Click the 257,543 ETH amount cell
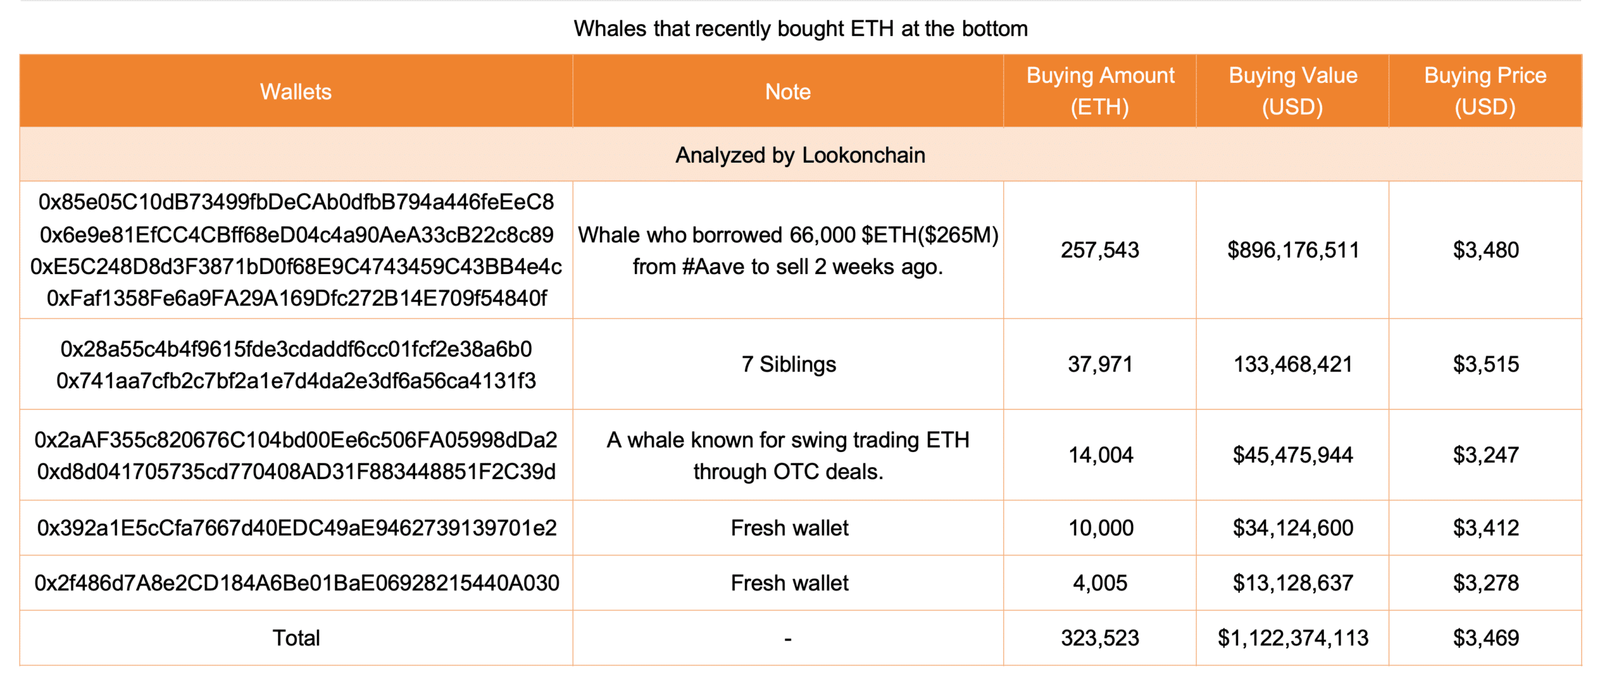The width and height of the screenshot is (1600, 688). pos(1100,250)
